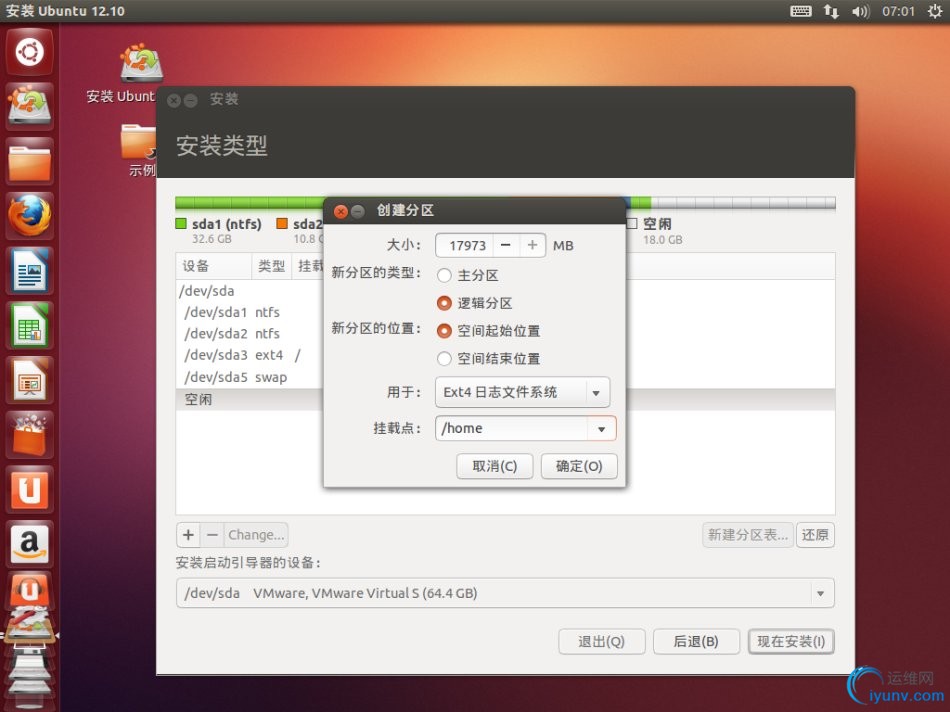
Task: Open the Files manager from the dock
Action: click(x=30, y=161)
